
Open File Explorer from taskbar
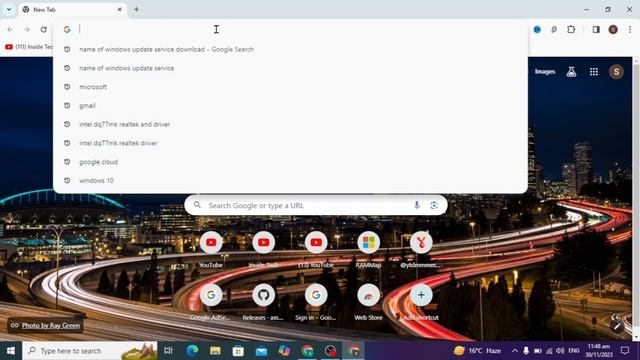click(x=215, y=351)
